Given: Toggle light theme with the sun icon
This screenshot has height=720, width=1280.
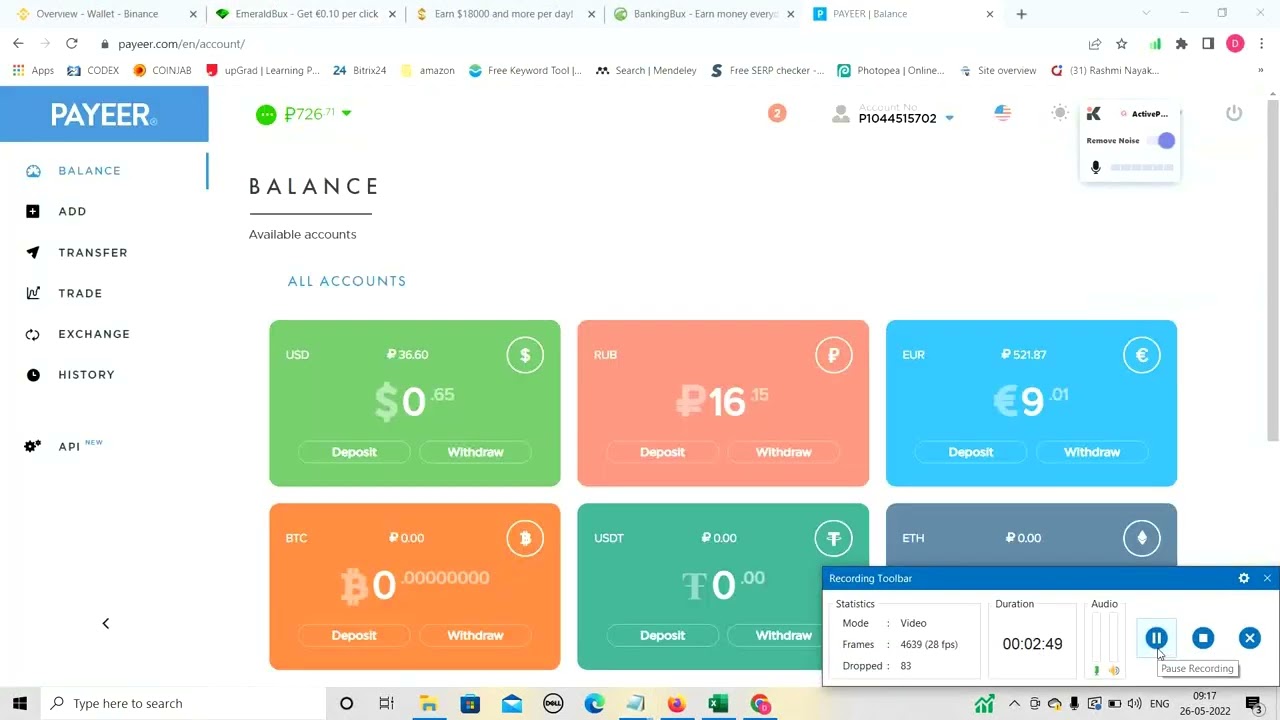Looking at the screenshot, I should [1060, 113].
